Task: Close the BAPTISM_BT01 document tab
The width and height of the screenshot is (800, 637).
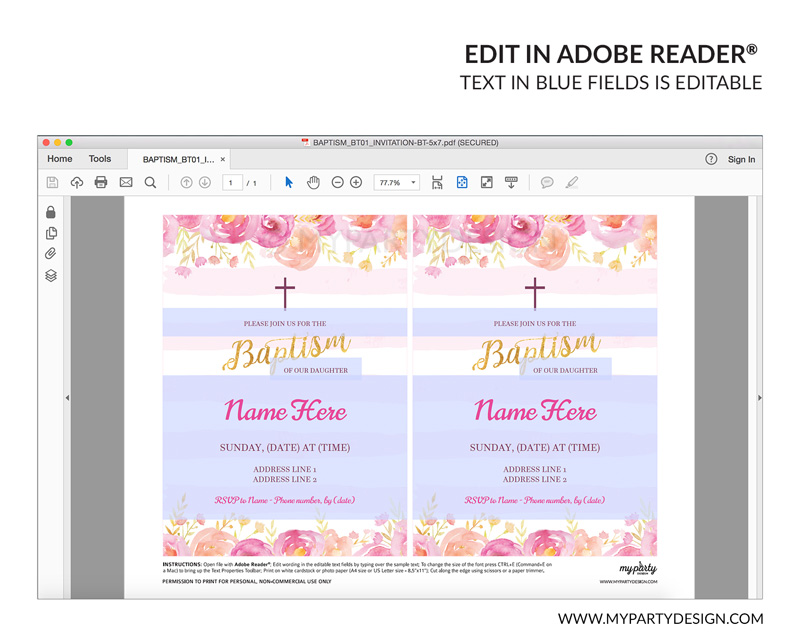Action: pos(223,160)
